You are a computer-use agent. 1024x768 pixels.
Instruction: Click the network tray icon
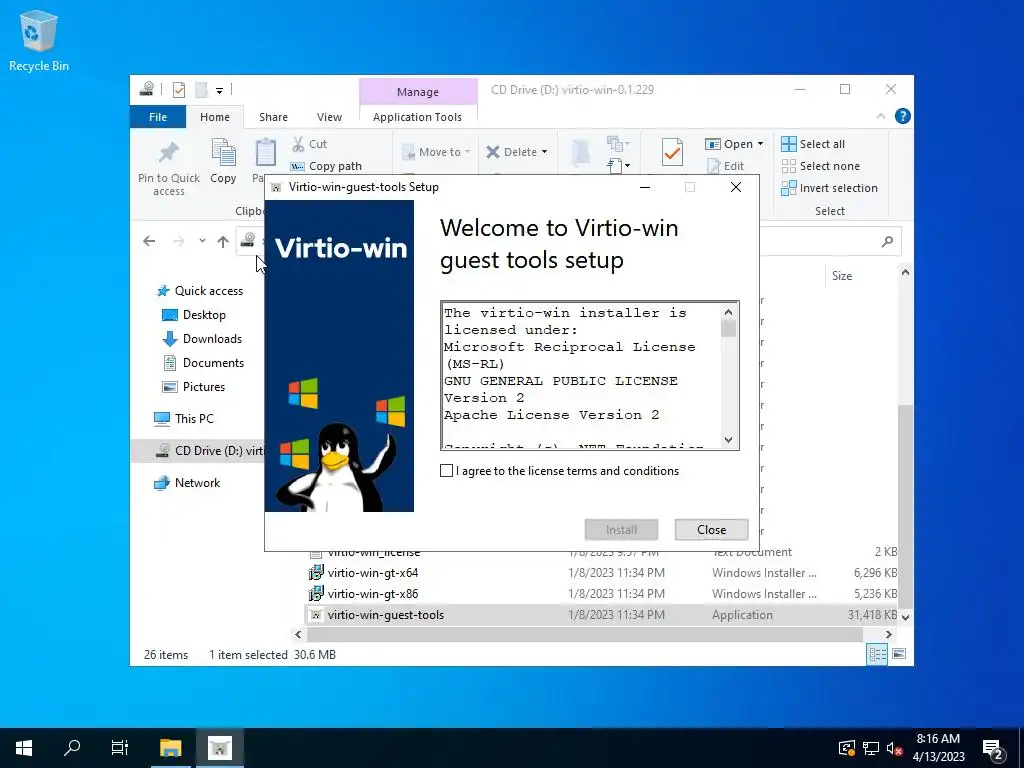tap(871, 749)
